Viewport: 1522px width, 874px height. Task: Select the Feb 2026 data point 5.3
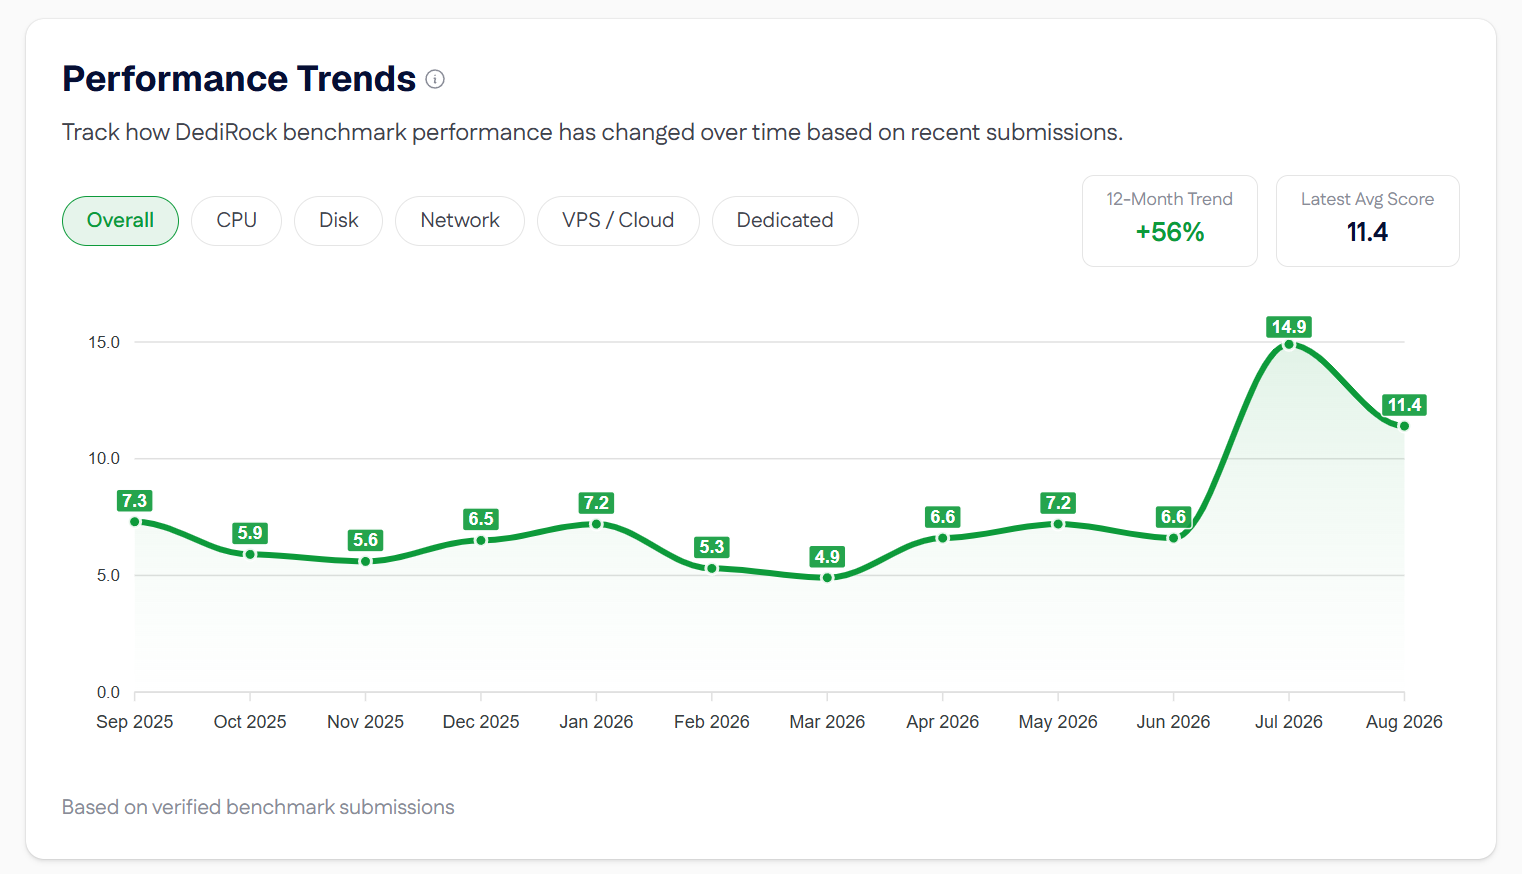pos(712,568)
